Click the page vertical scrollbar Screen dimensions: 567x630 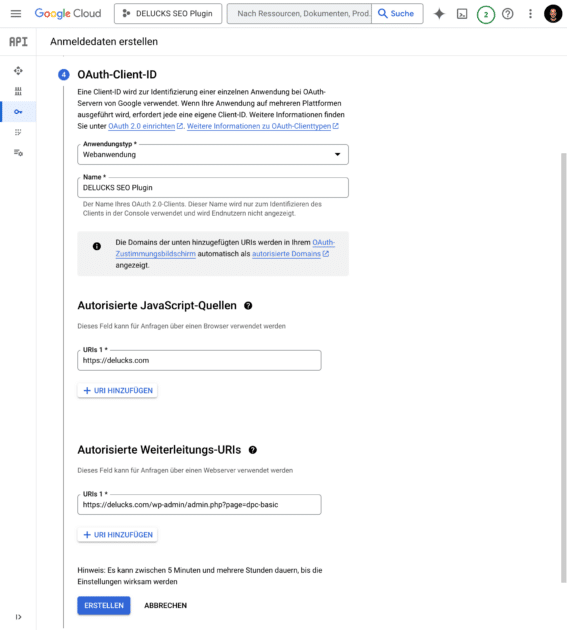(x=563, y=368)
